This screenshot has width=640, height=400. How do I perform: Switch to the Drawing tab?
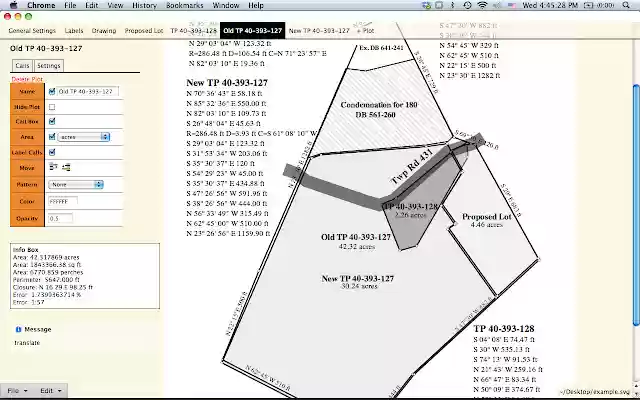click(104, 31)
